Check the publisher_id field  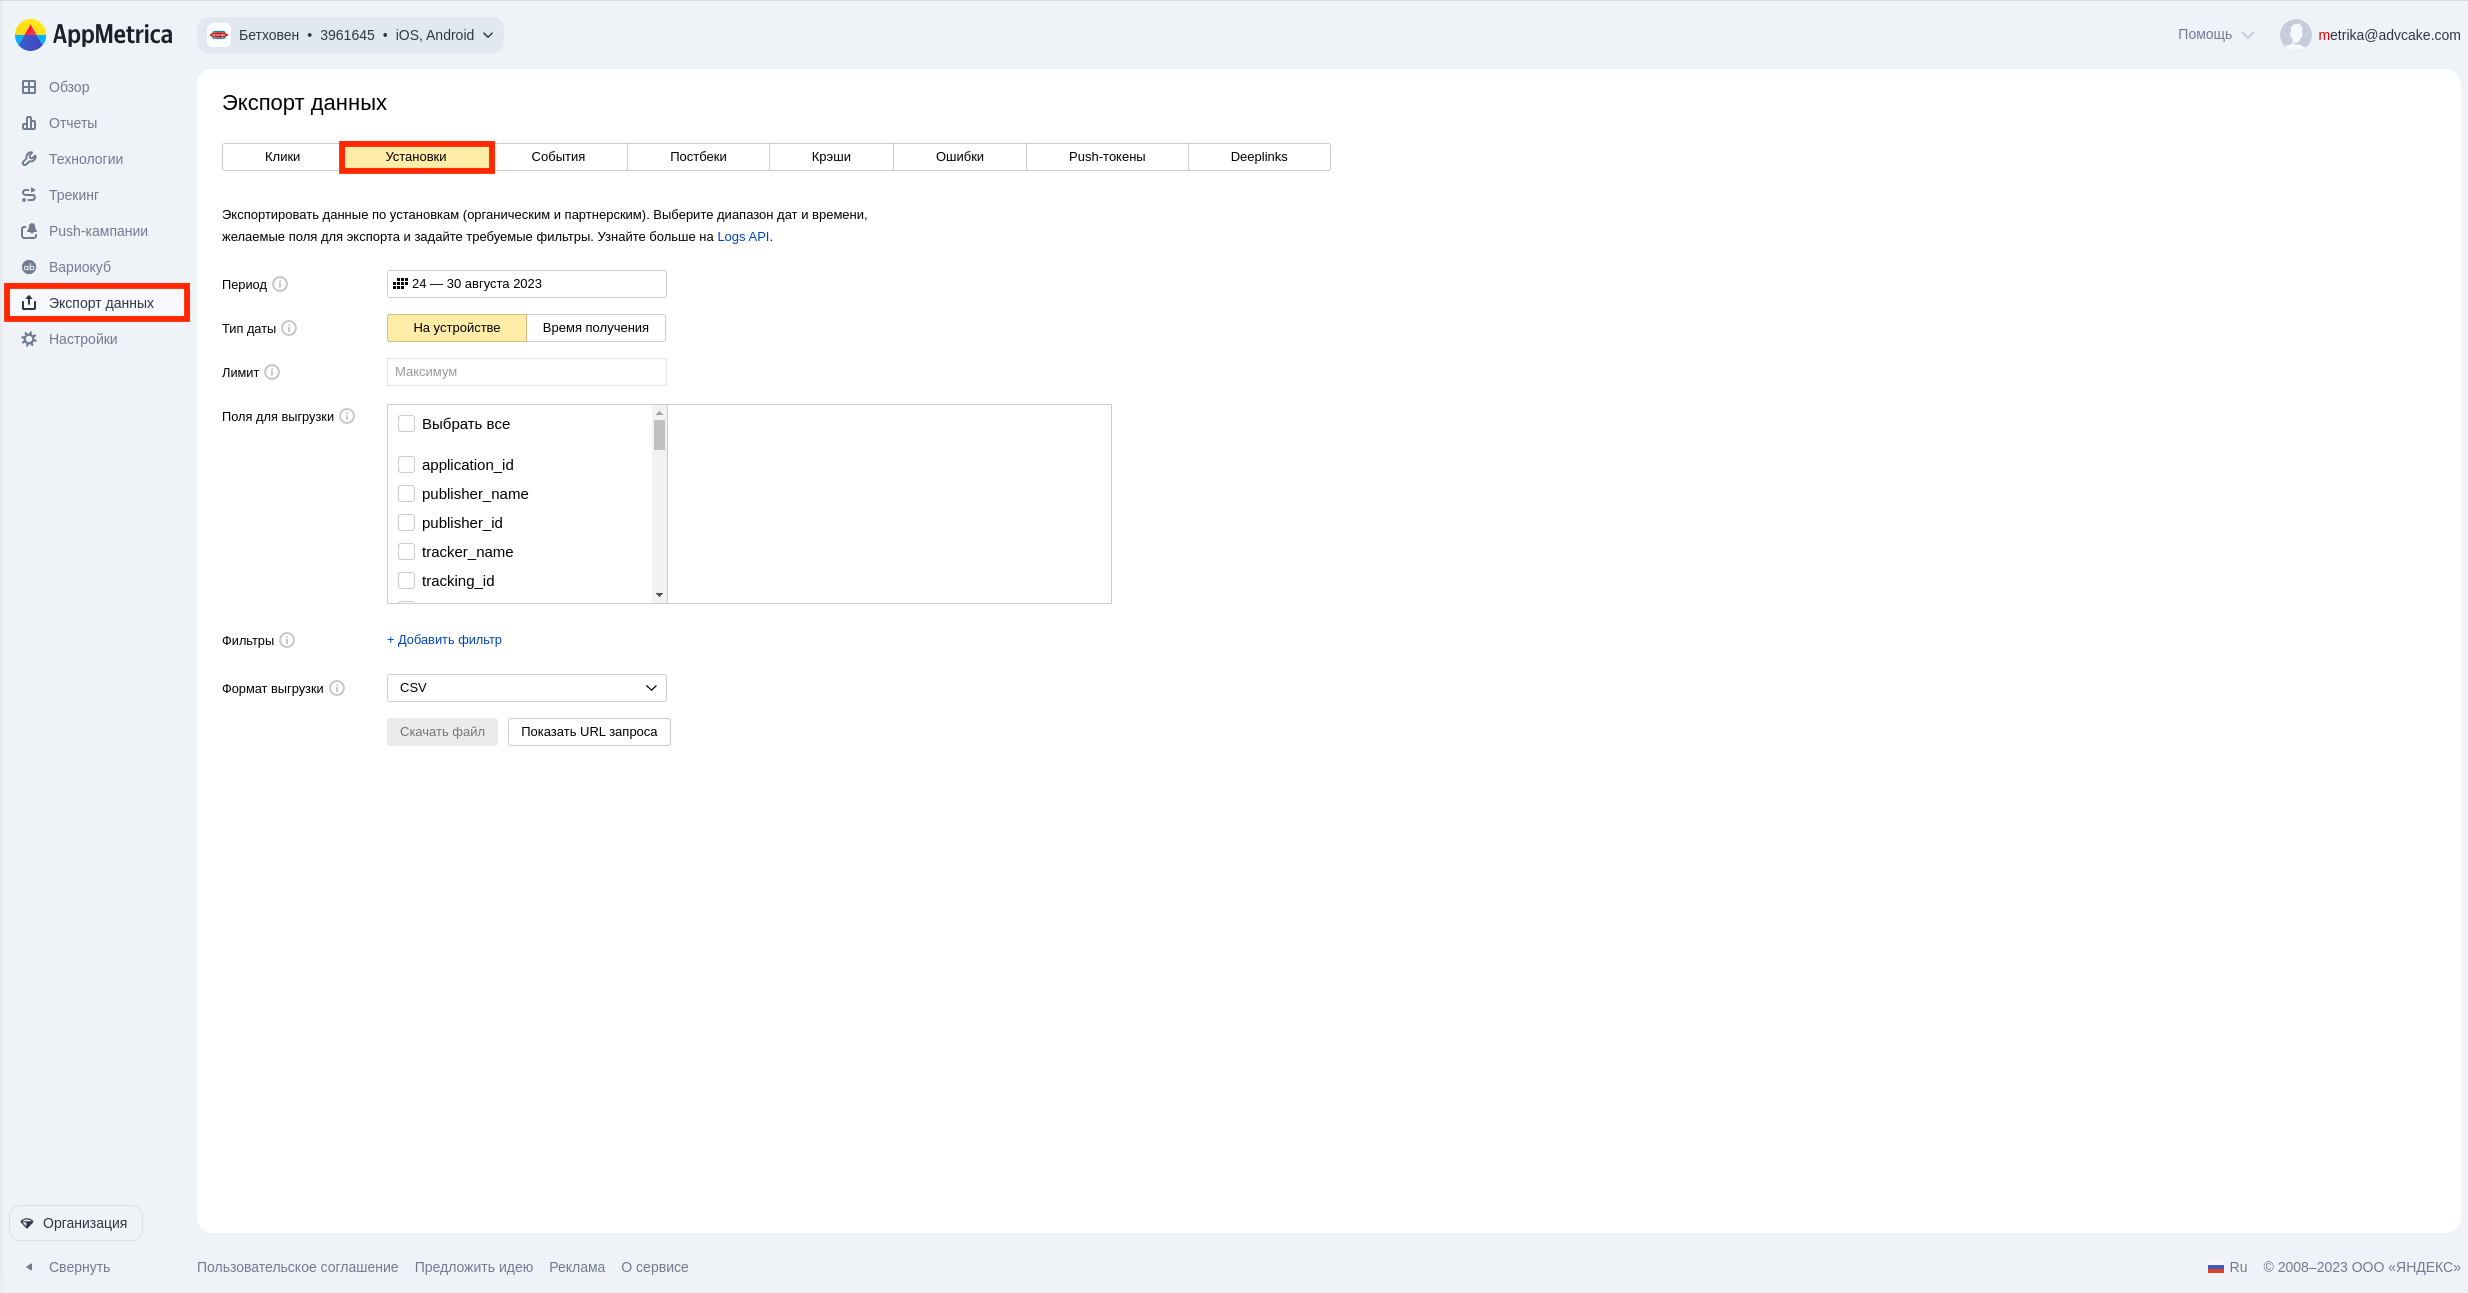406,523
